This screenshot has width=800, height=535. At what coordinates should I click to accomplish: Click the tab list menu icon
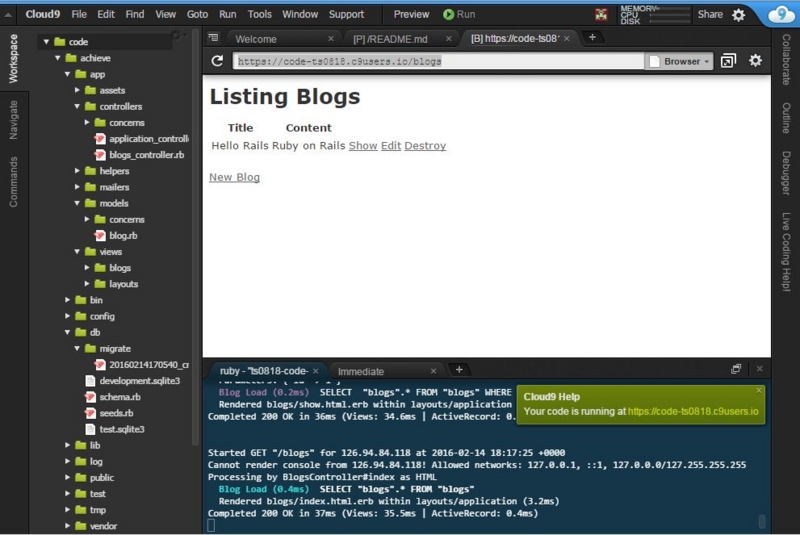[x=213, y=37]
